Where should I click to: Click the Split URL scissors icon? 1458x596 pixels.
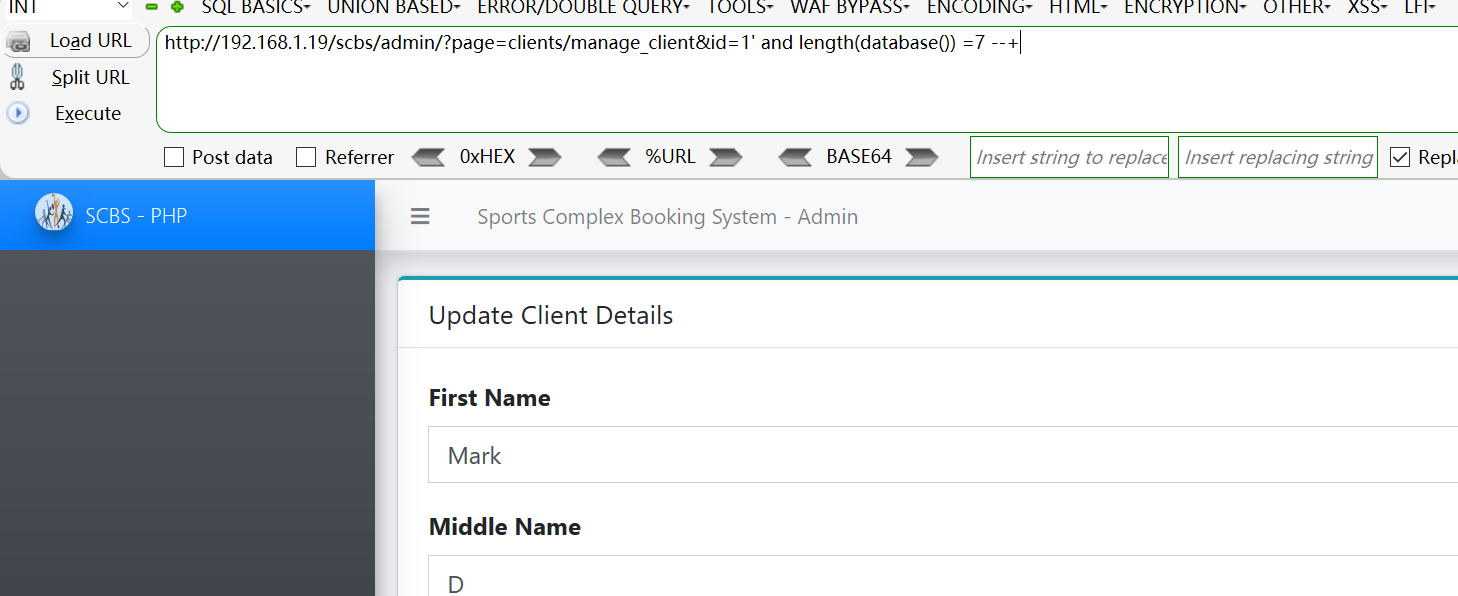click(17, 77)
